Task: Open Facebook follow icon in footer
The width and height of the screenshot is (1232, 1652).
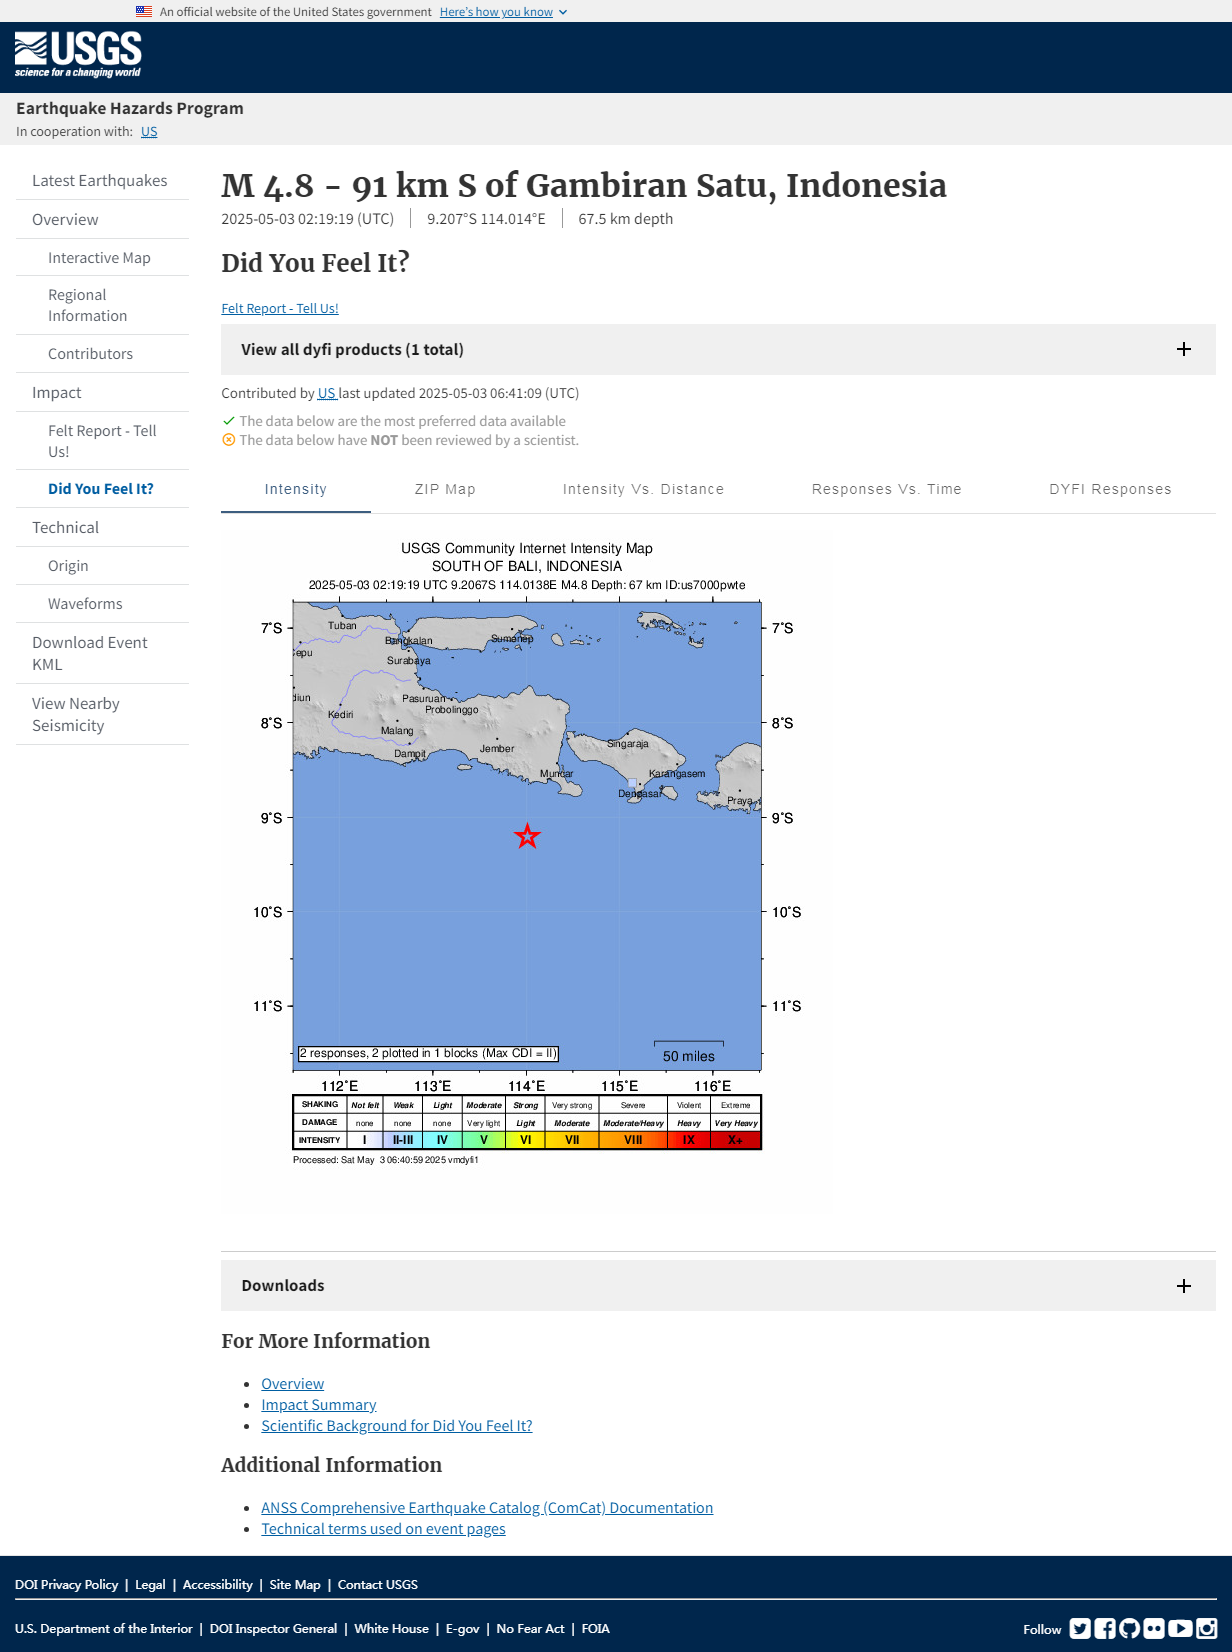Action: coord(1105,1629)
